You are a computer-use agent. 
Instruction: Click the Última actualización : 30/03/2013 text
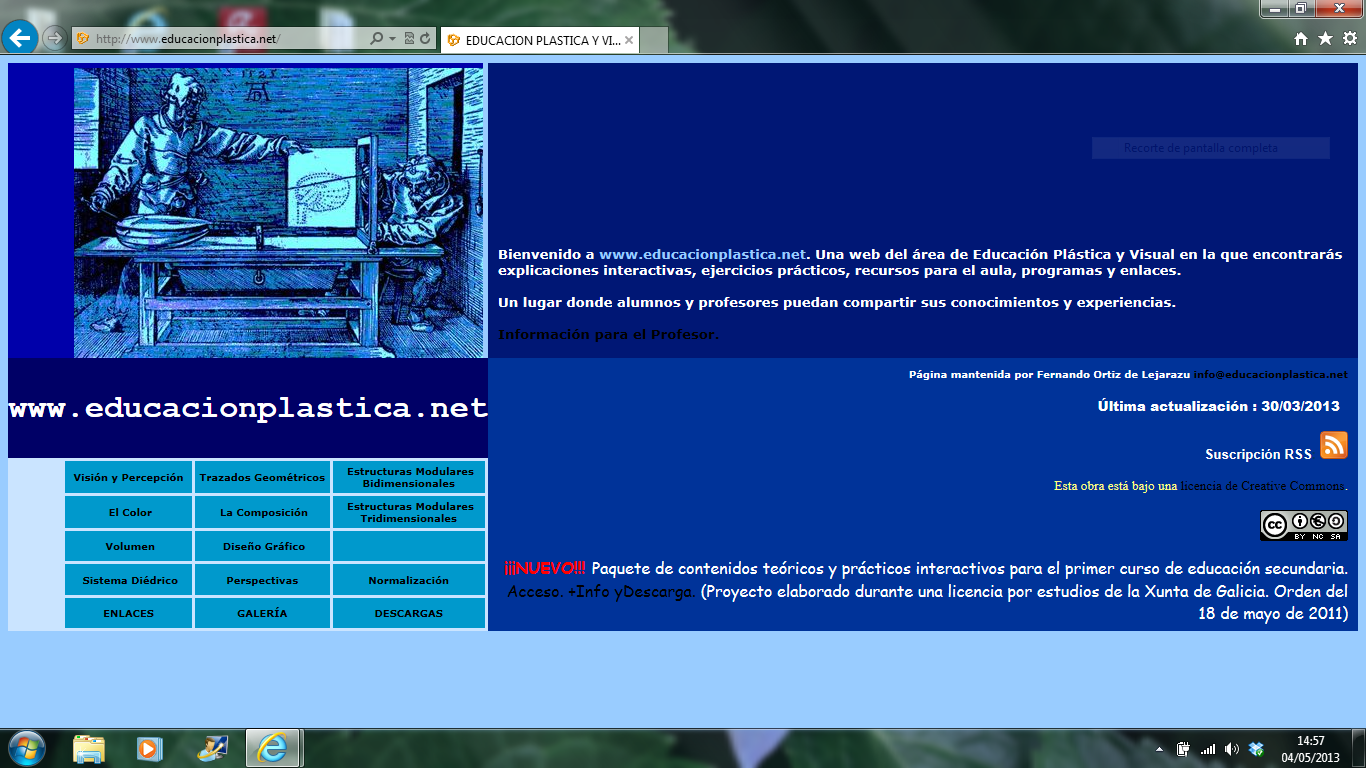[1218, 406]
